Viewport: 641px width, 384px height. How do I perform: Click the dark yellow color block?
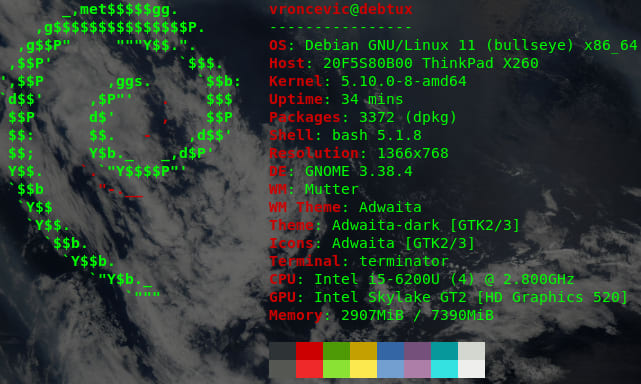pyautogui.click(x=363, y=351)
